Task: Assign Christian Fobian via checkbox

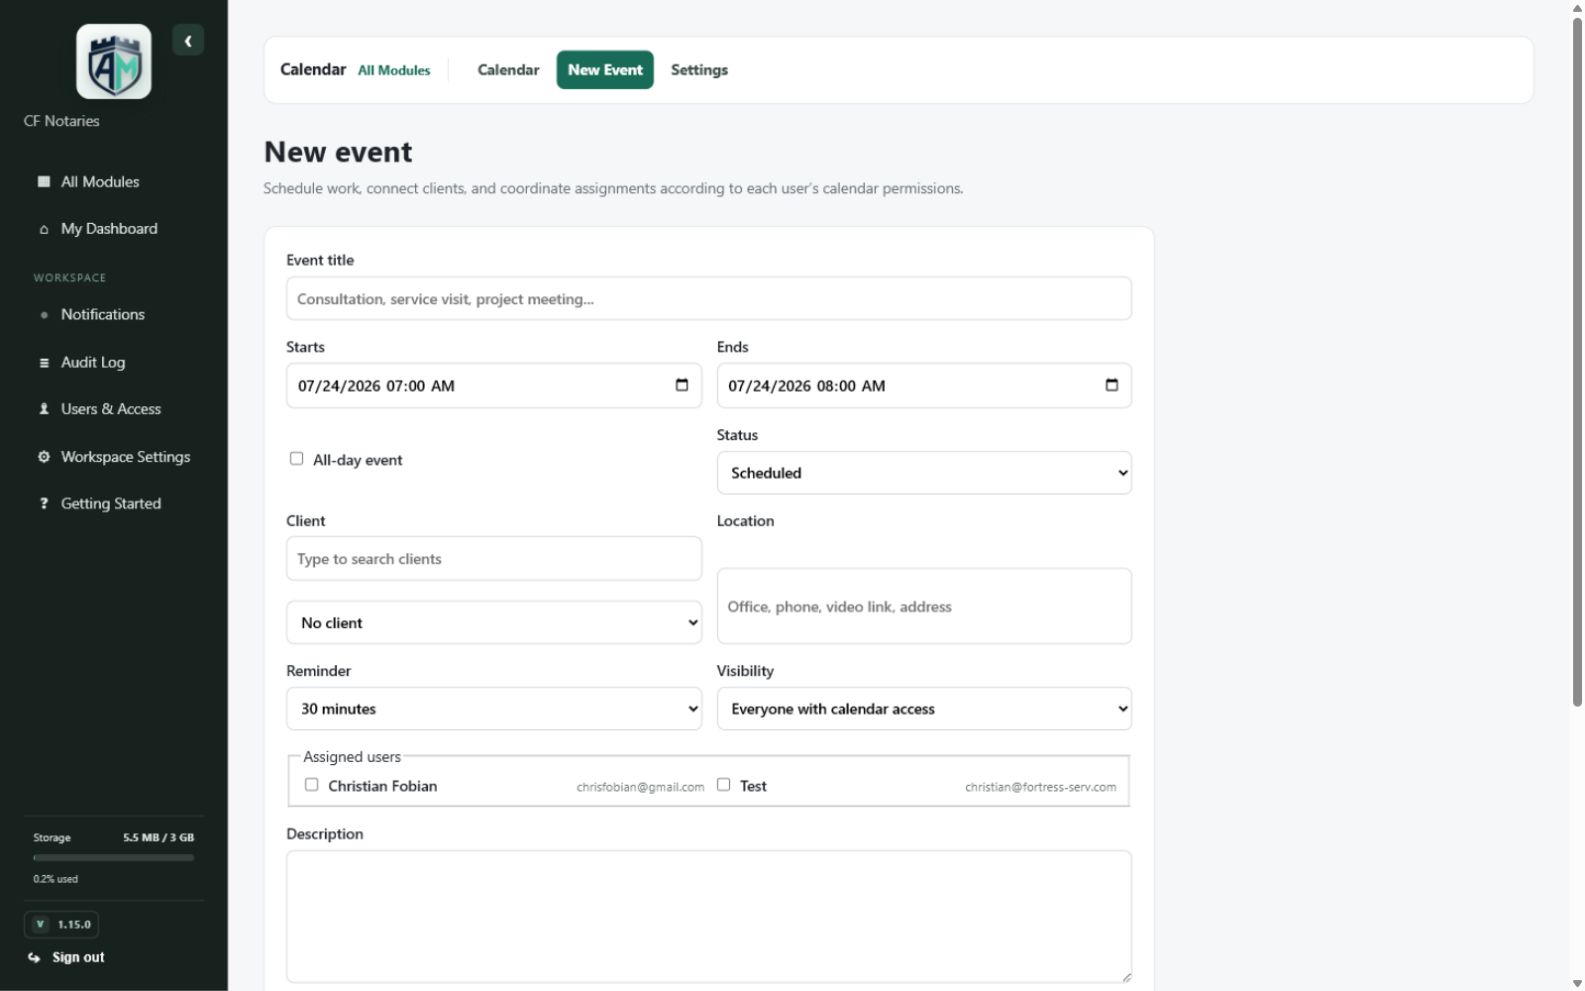Action: point(311,785)
